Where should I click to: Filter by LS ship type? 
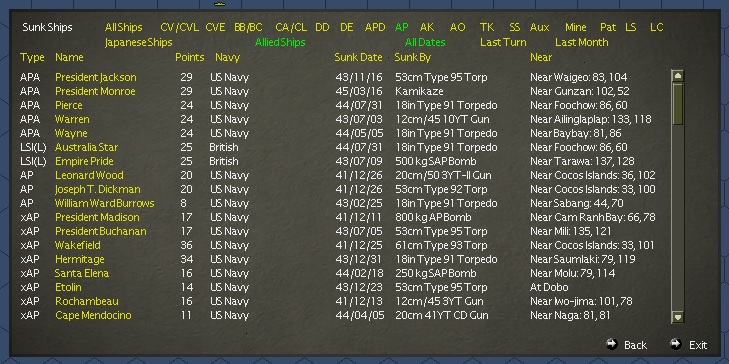tap(631, 27)
